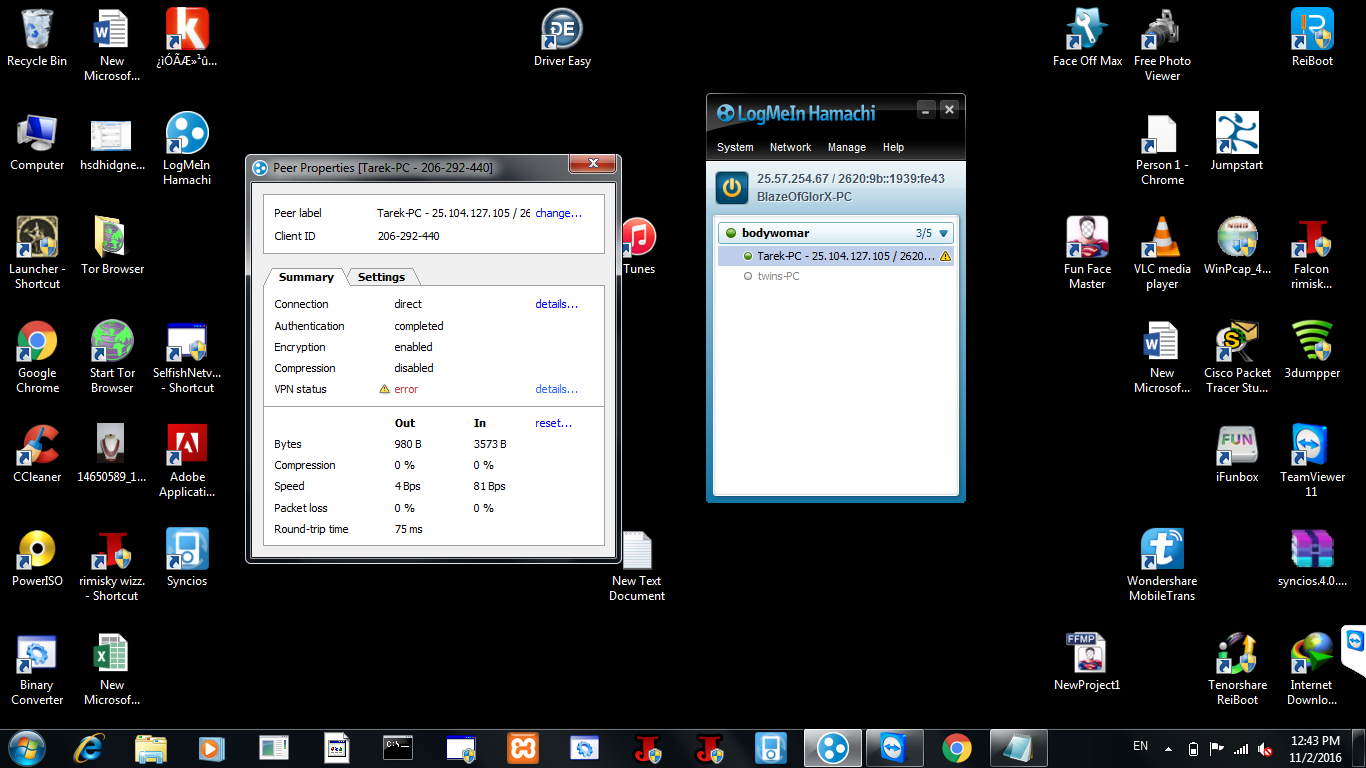1366x768 pixels.
Task: Open Wondershare MobileTrans desktop icon
Action: [x=1162, y=565]
